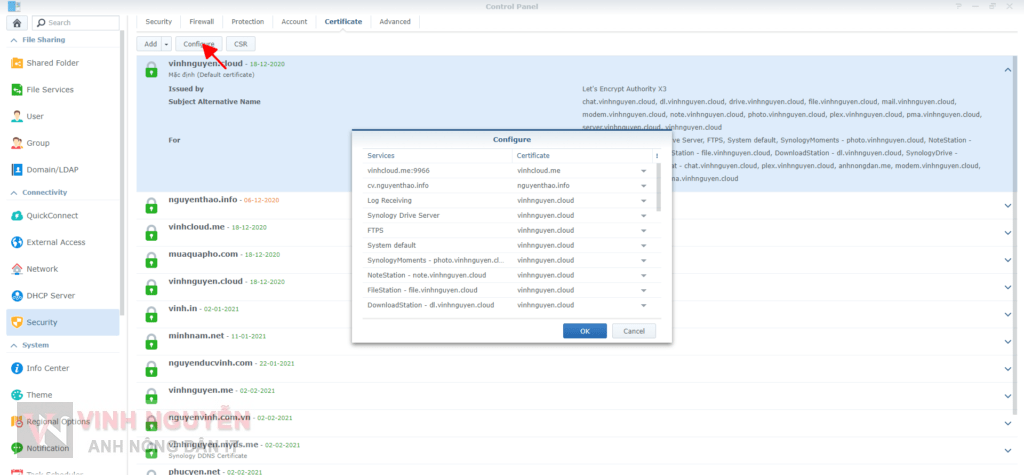The height and width of the screenshot is (475, 1024).
Task: Expand the nguyenthao.info certificate row
Action: pos(1006,205)
